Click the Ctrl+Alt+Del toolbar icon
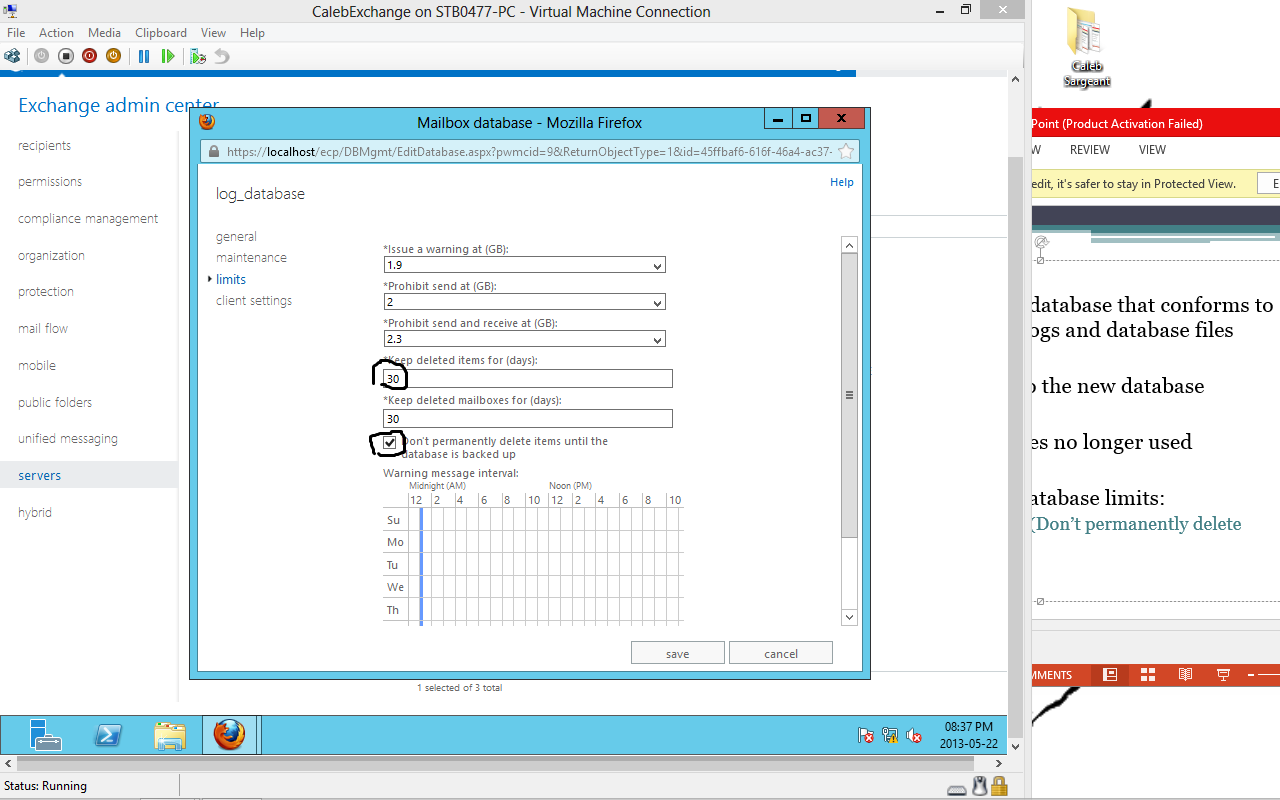This screenshot has width=1280, height=800. click(x=12, y=56)
